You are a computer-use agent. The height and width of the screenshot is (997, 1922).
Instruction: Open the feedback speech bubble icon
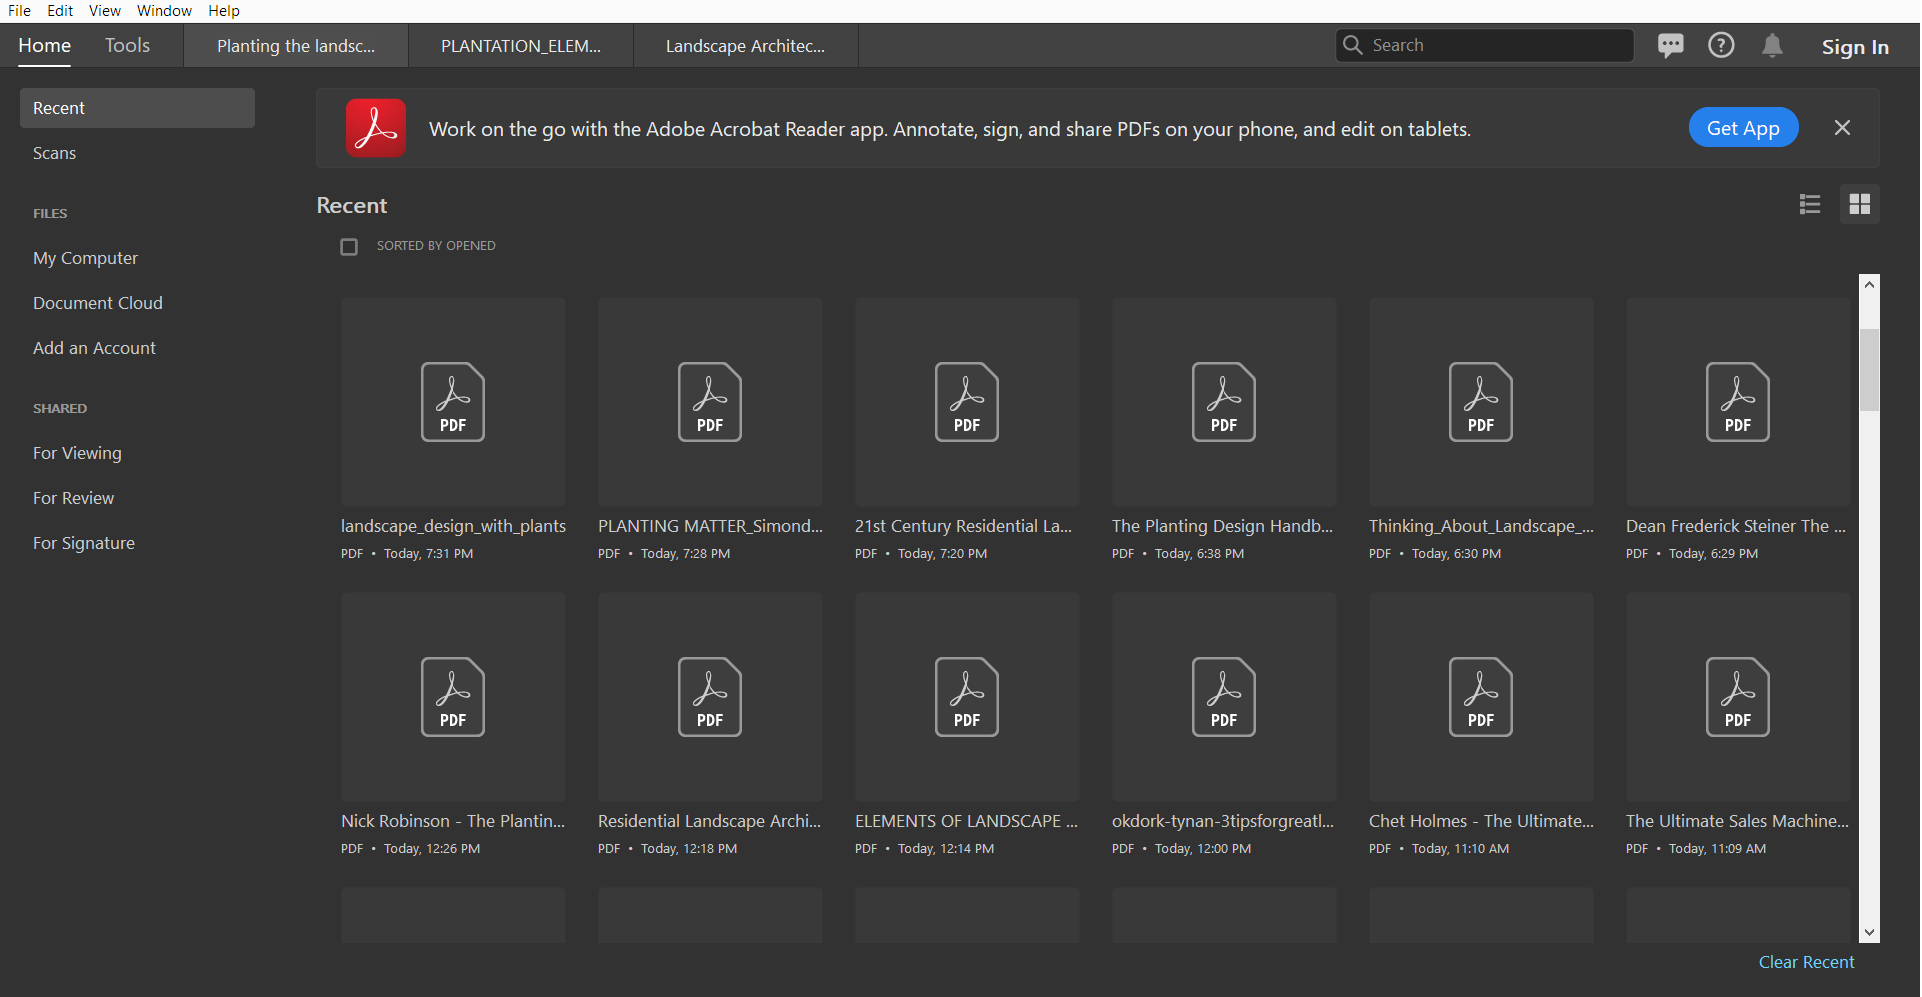[1671, 45]
